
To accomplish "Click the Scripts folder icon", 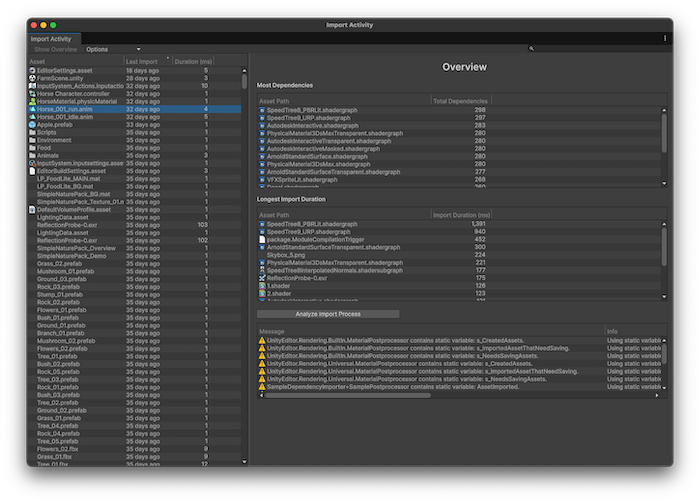I will point(32,133).
